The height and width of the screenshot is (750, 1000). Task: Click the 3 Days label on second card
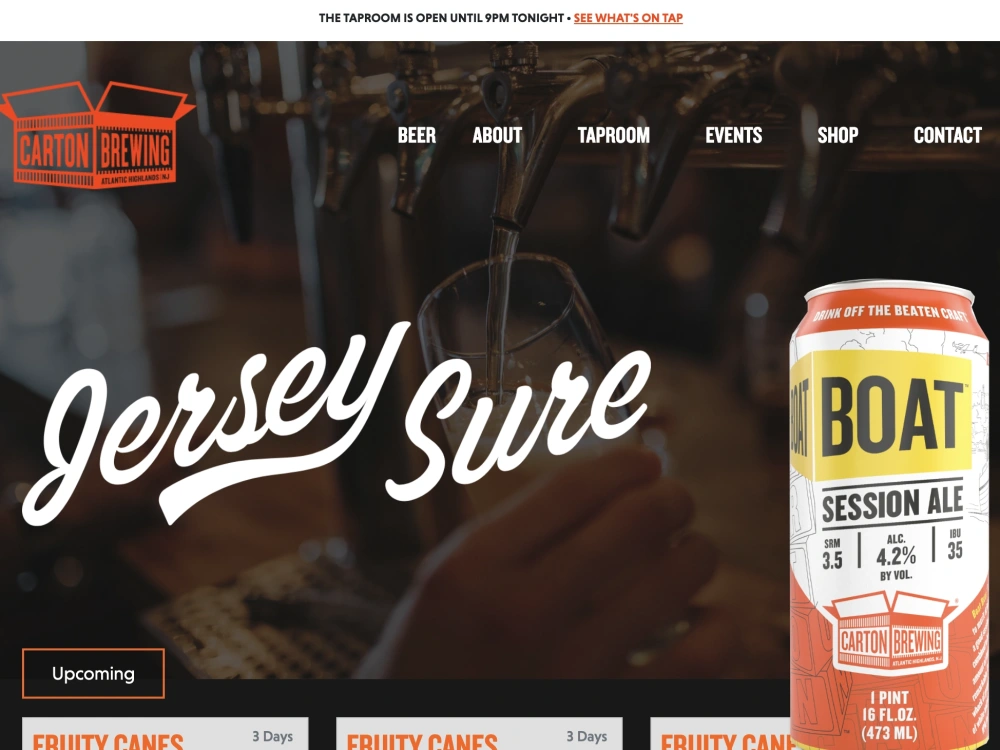[x=587, y=736]
